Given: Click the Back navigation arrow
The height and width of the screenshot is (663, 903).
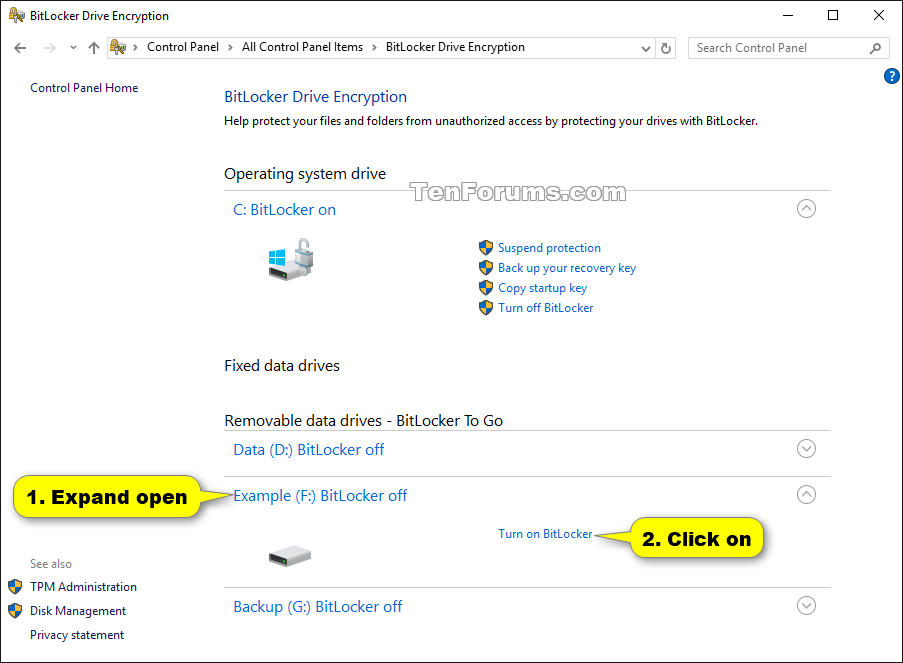Looking at the screenshot, I should coord(20,48).
